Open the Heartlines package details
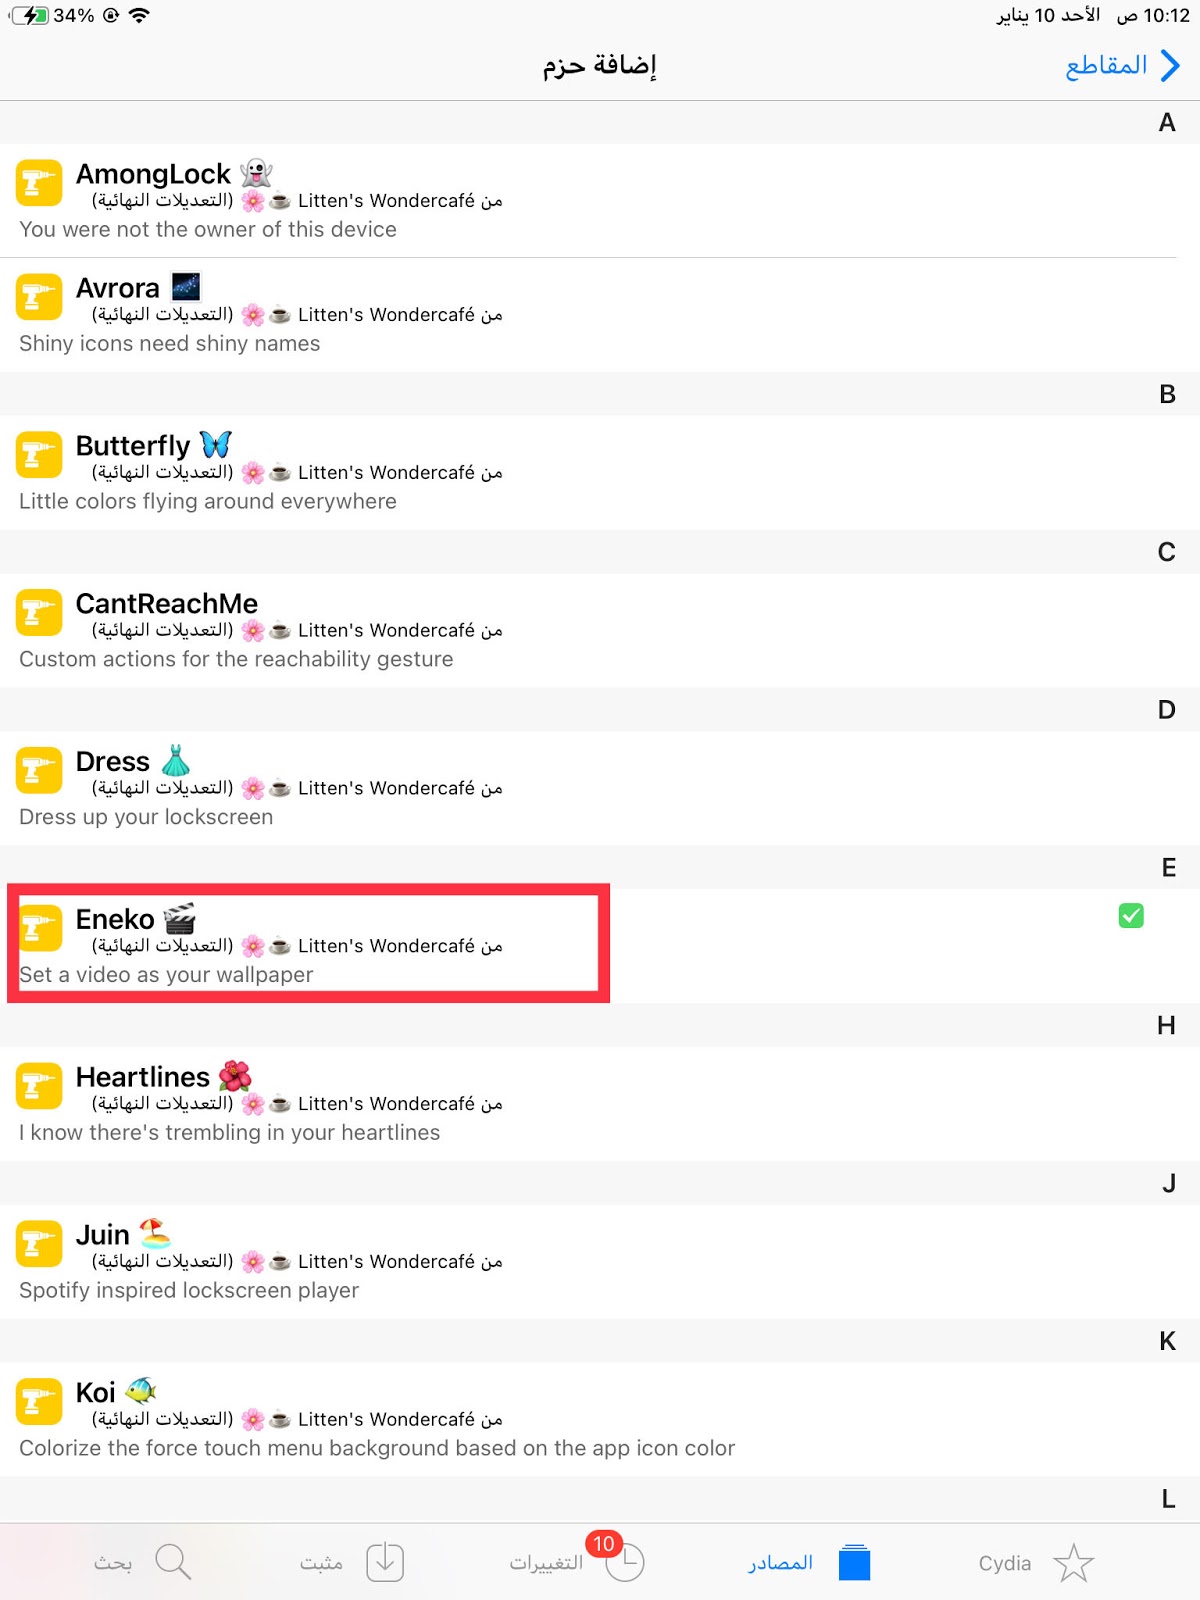The width and height of the screenshot is (1200, 1600). (x=600, y=1104)
